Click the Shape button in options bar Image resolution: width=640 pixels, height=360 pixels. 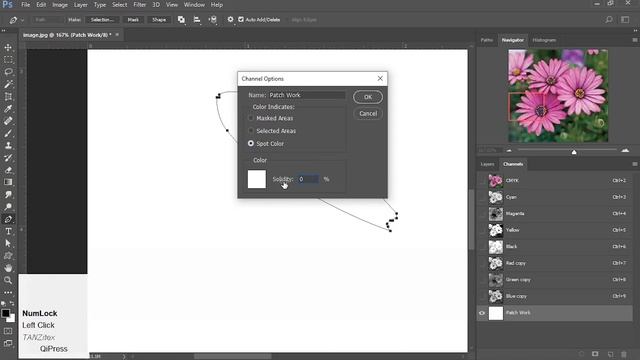[159, 20]
